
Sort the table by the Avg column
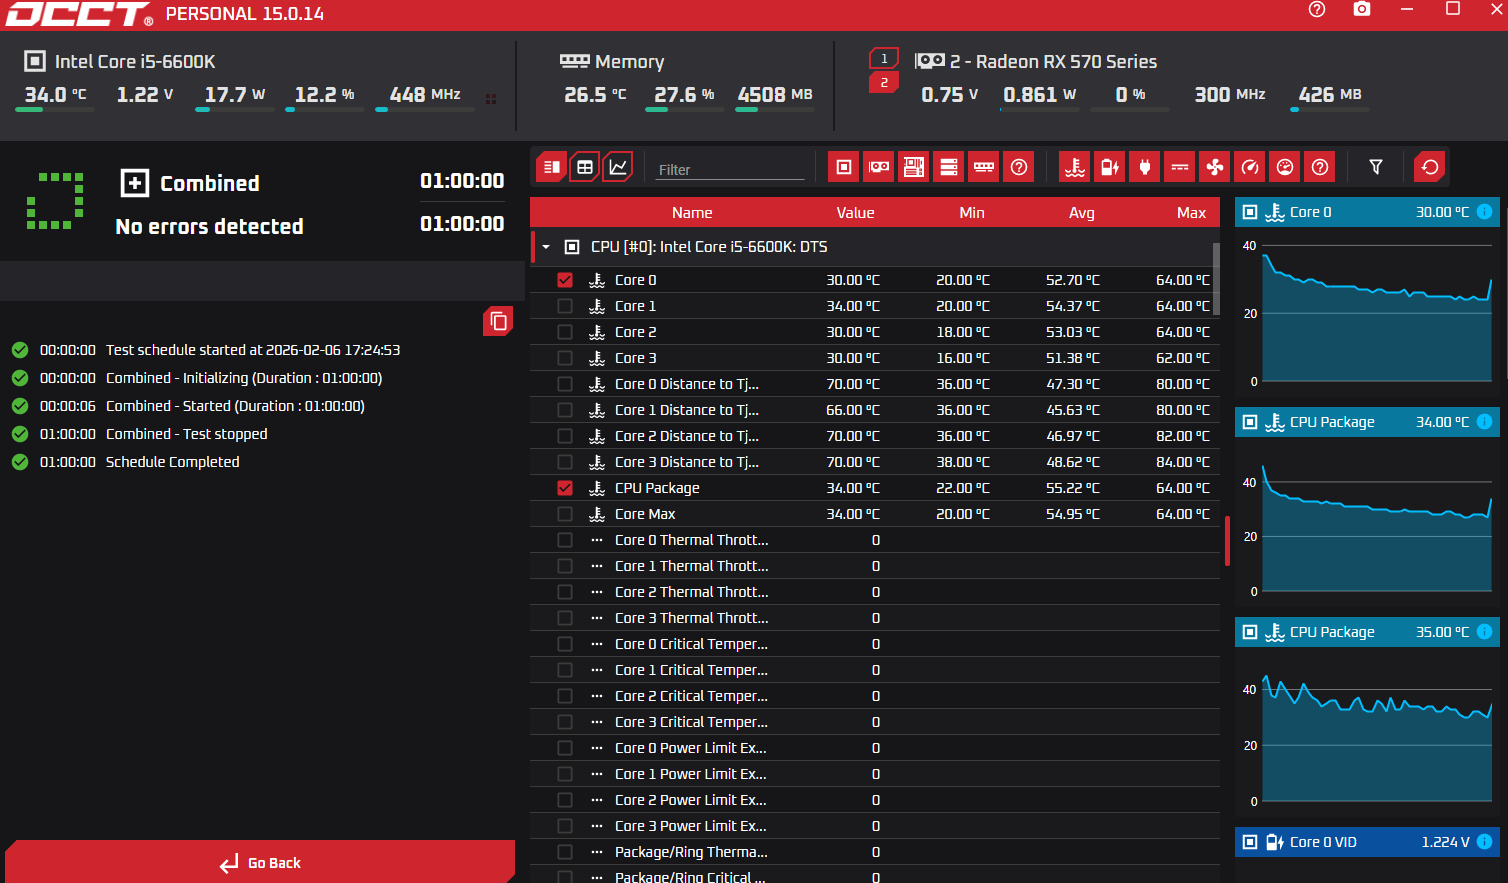[x=1082, y=213]
